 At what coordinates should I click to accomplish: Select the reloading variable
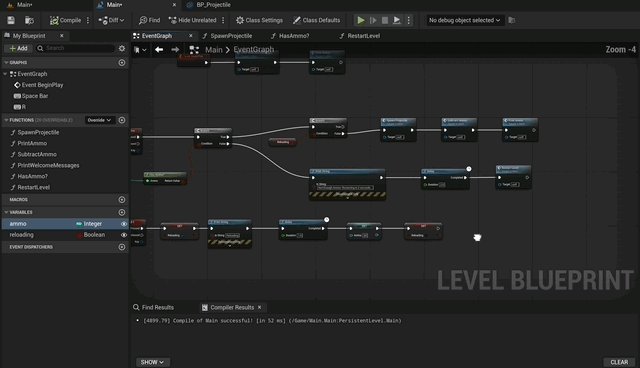point(22,235)
